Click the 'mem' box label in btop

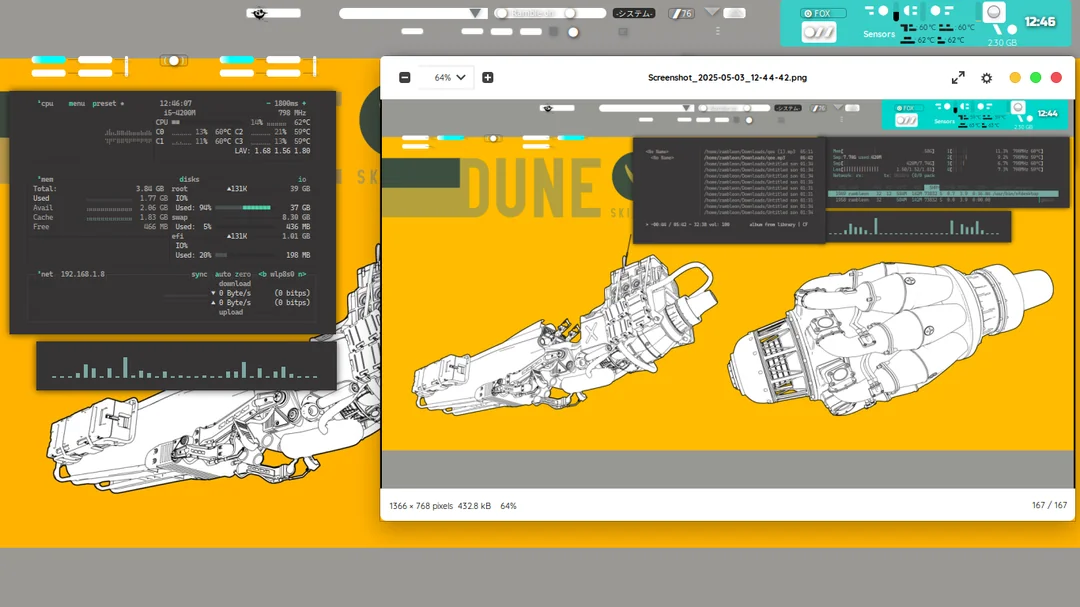pyautogui.click(x=47, y=179)
